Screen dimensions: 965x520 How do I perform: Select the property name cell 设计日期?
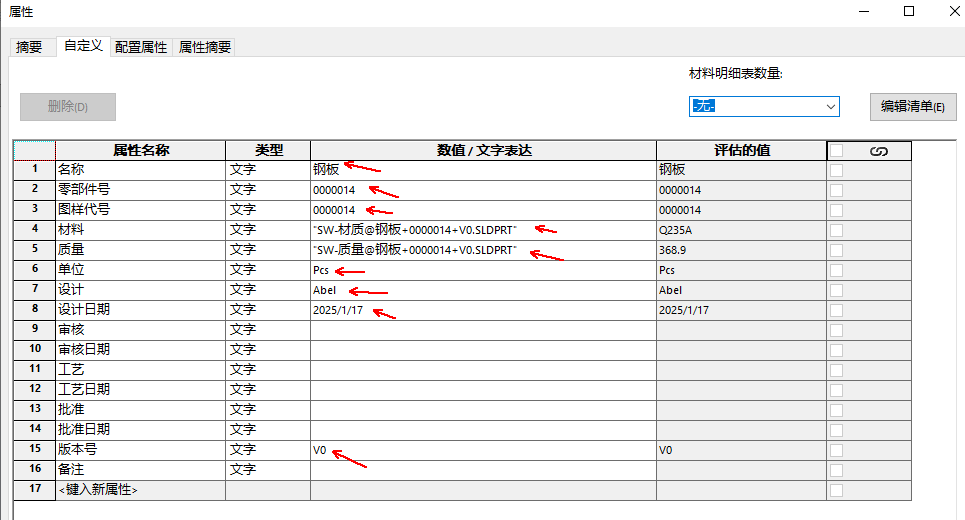pyautogui.click(x=141, y=310)
